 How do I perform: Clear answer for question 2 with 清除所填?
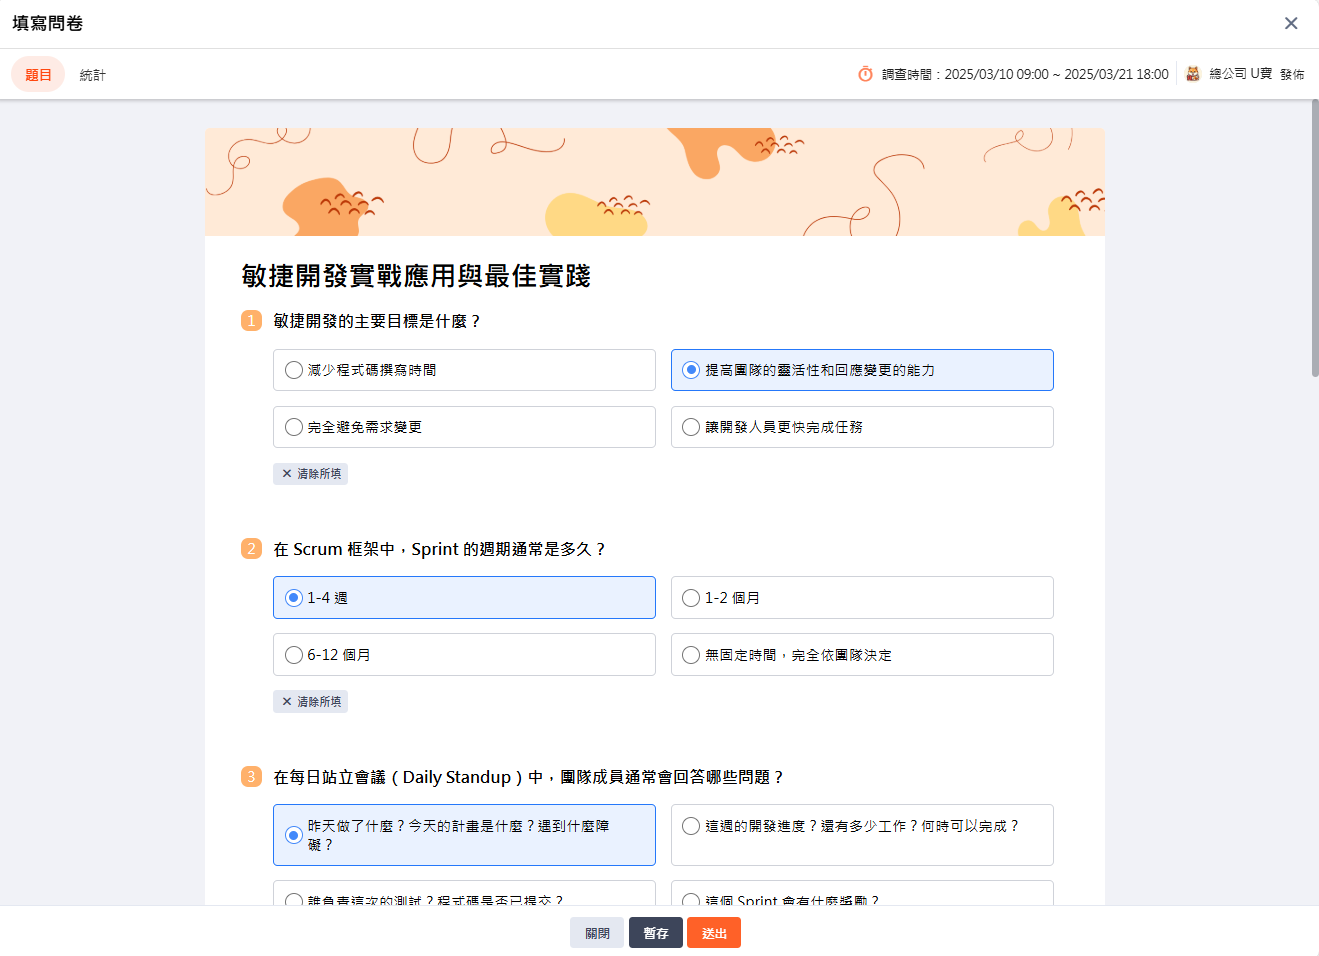(x=310, y=702)
